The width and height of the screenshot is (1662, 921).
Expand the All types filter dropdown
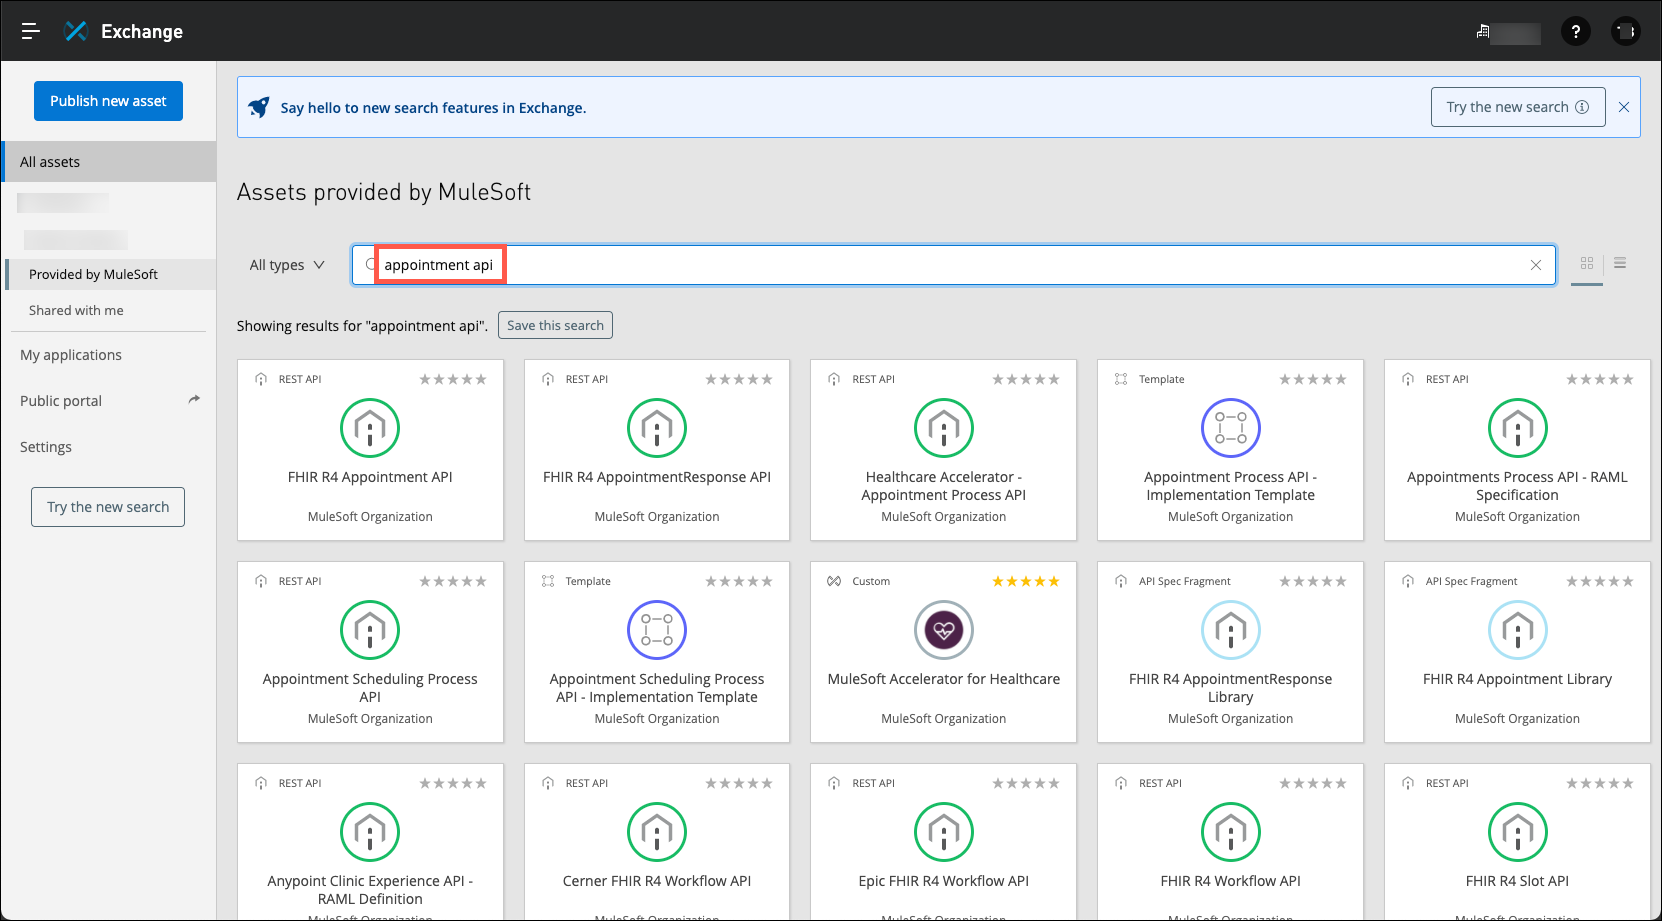[287, 265]
